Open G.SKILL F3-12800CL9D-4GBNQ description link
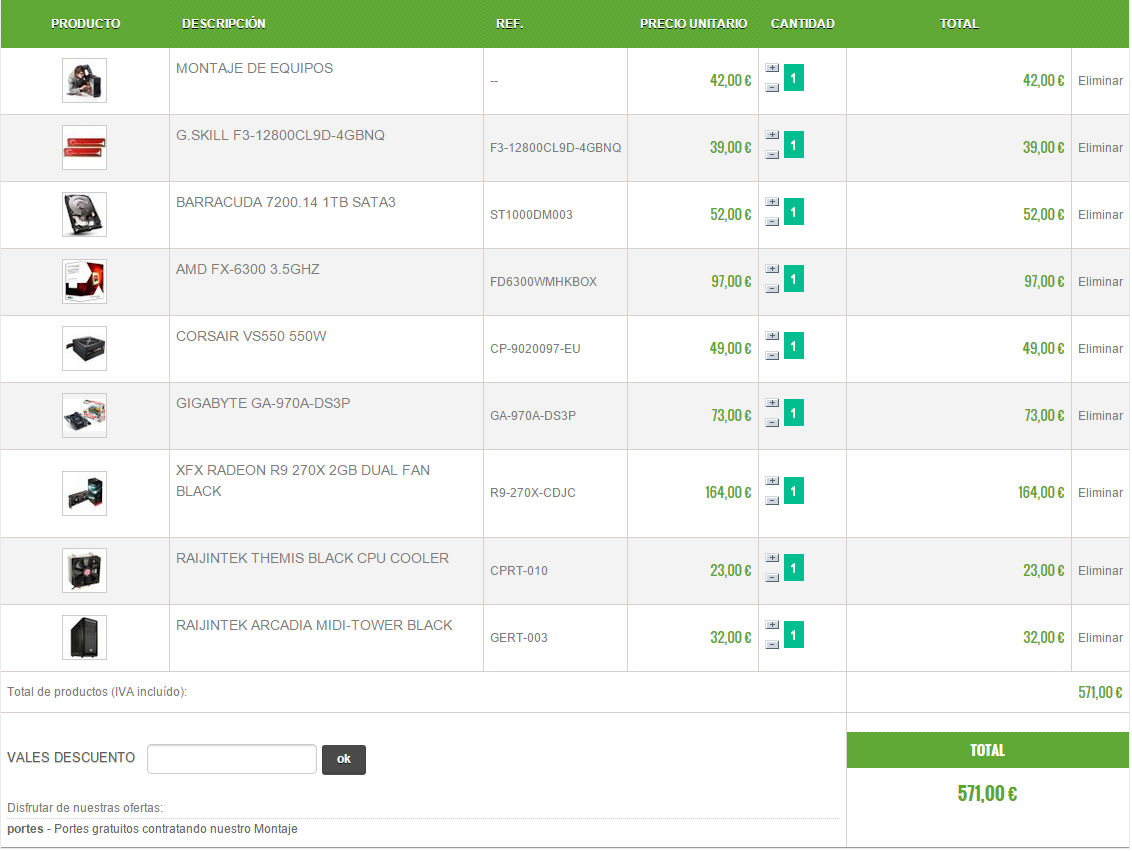1132x851 pixels. click(x=280, y=136)
